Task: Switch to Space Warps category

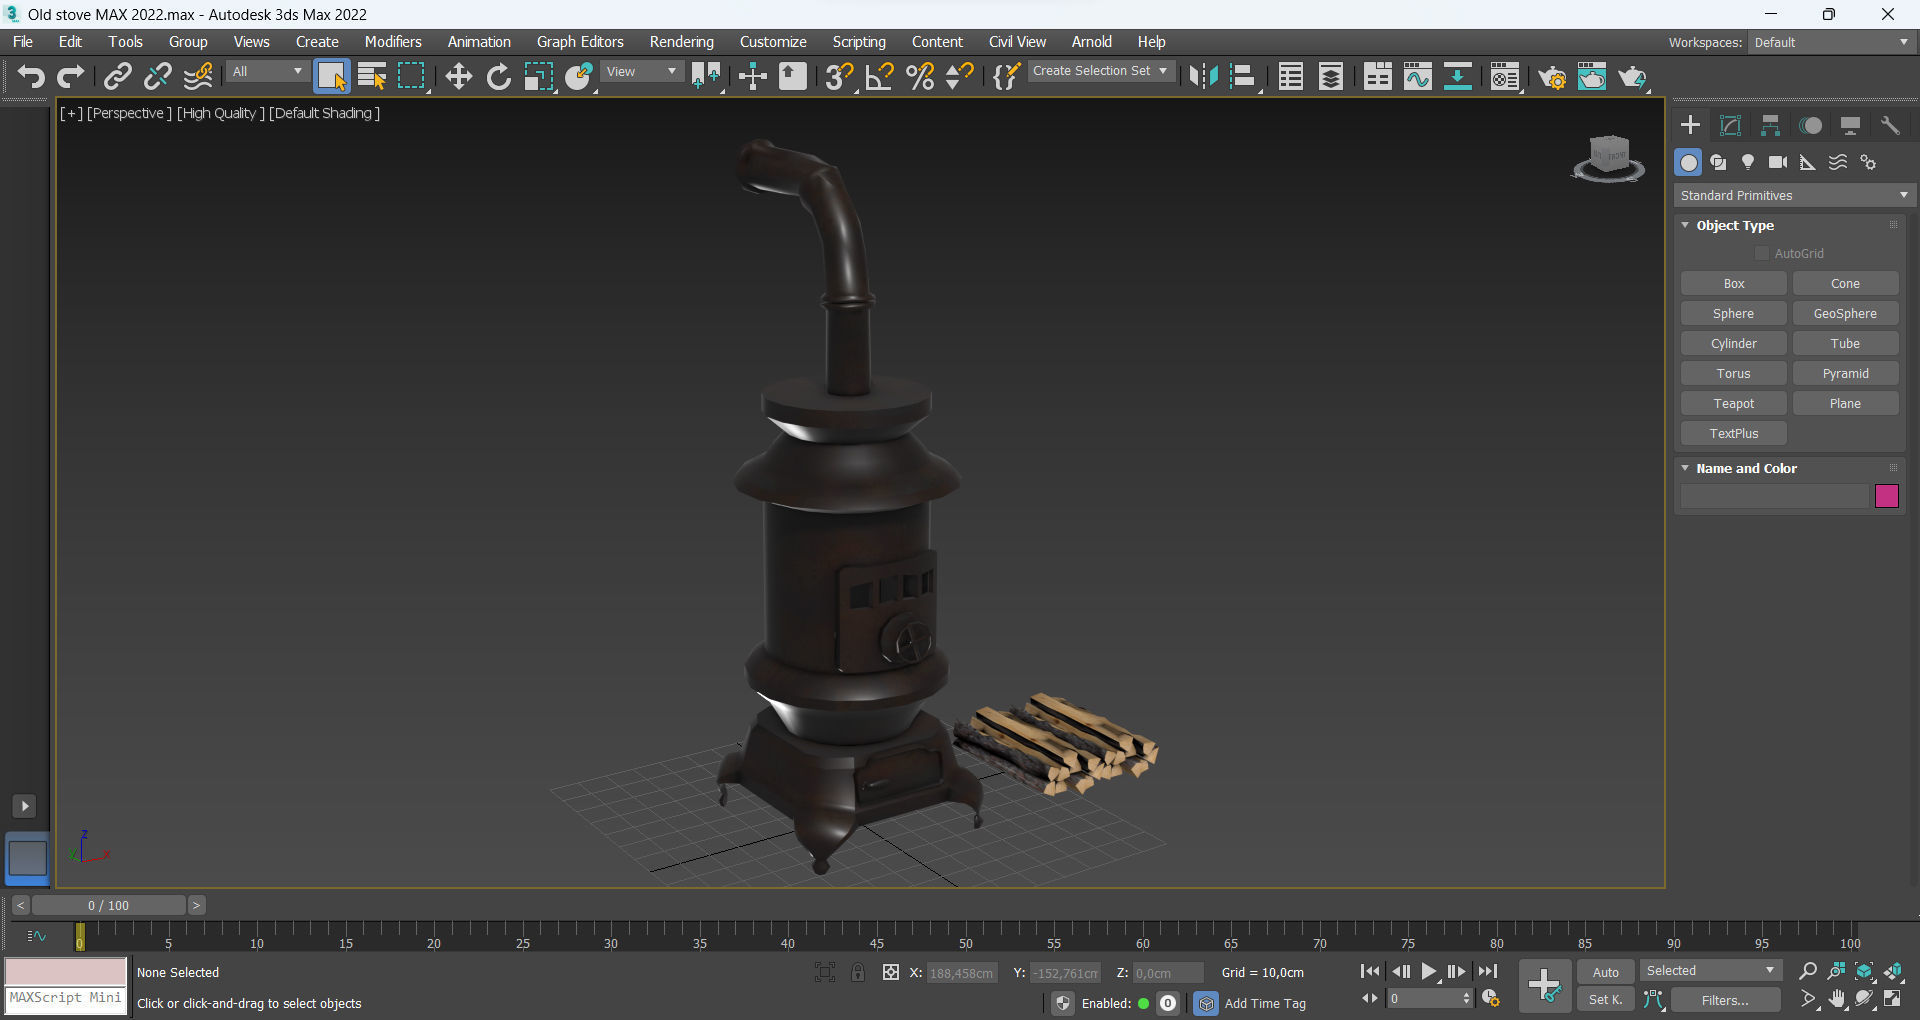Action: click(x=1838, y=162)
